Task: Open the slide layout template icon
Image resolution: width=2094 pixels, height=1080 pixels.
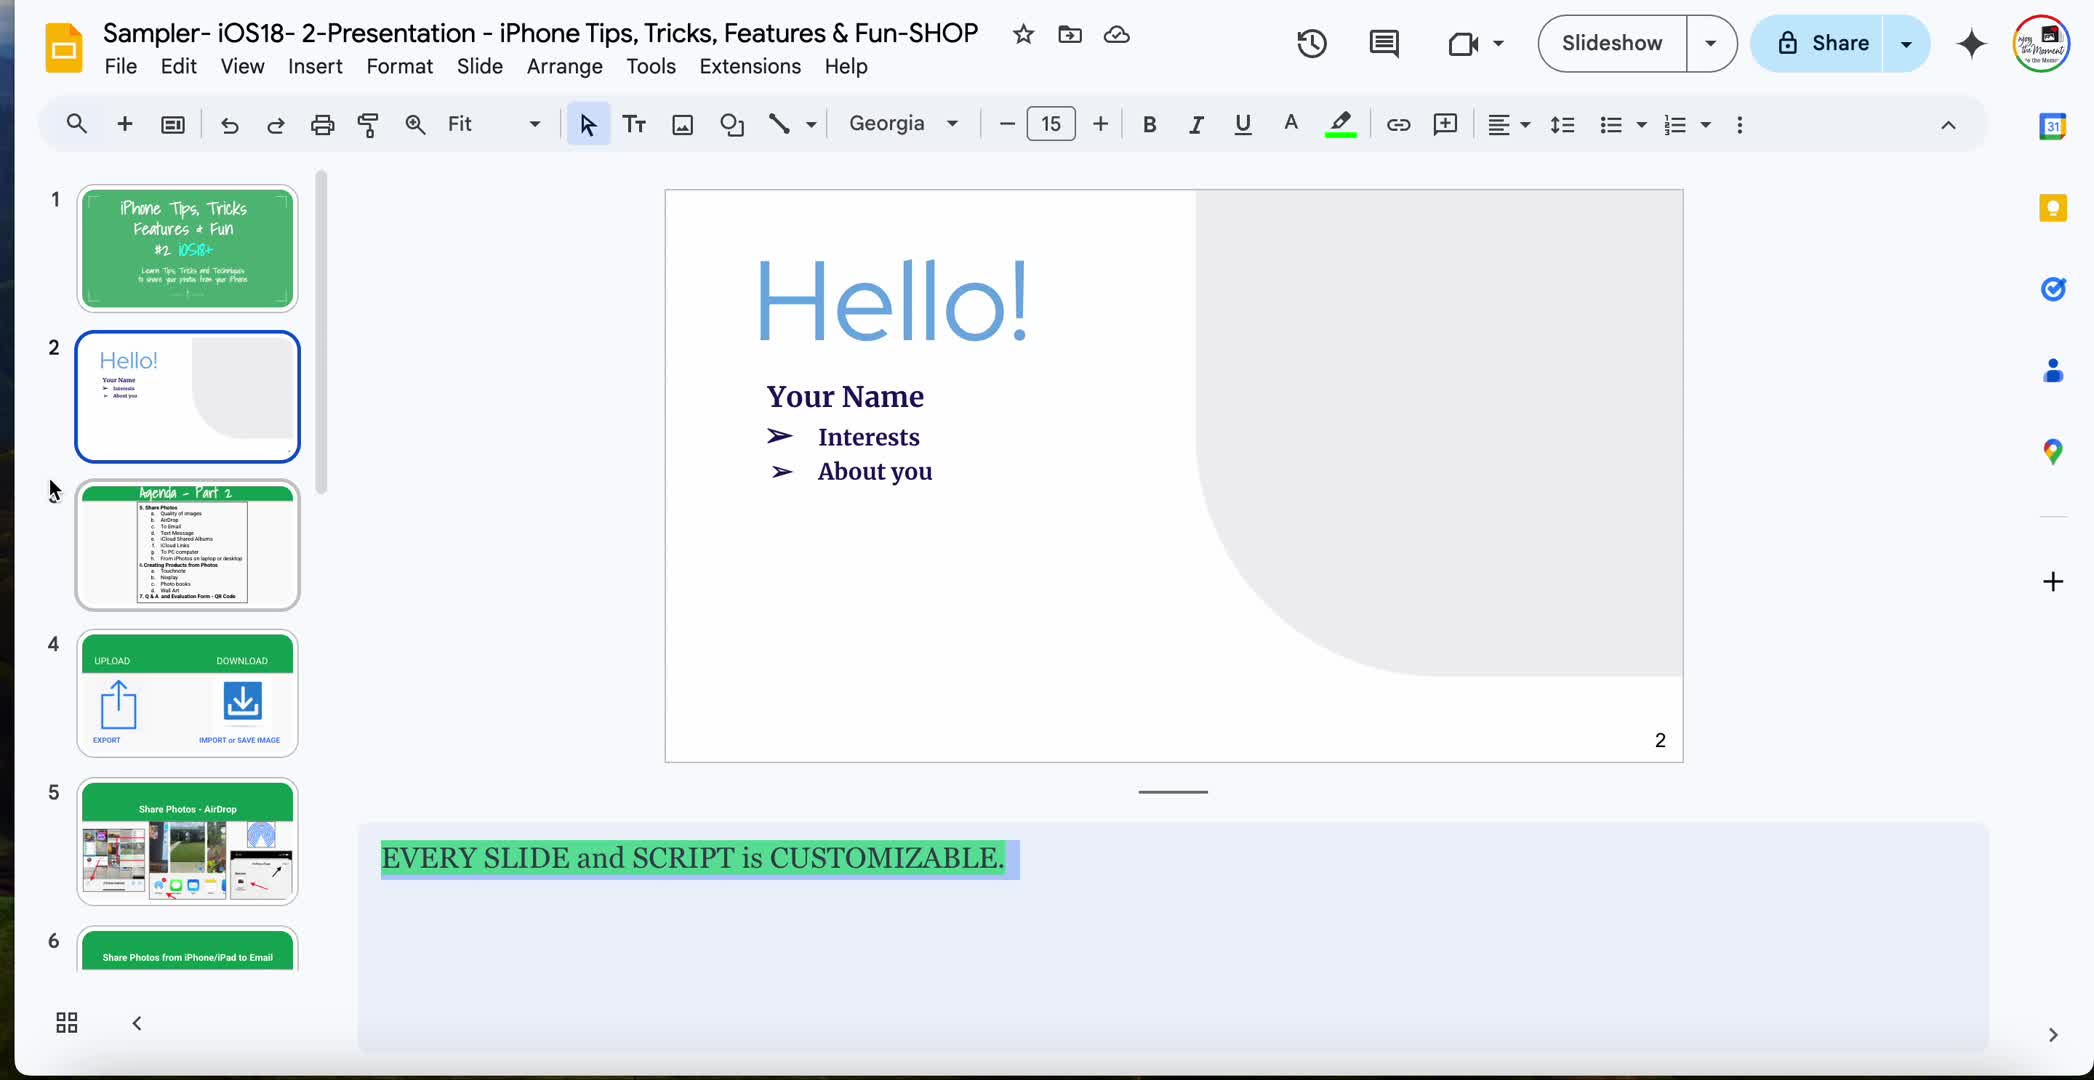Action: click(173, 124)
